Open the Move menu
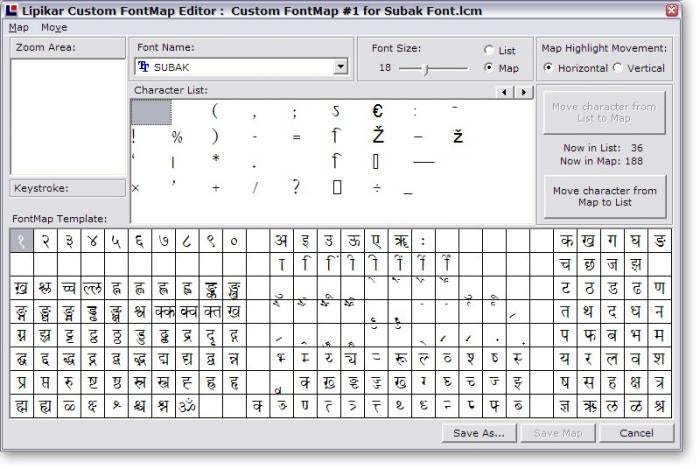The height and width of the screenshot is (469, 700). coord(54,28)
